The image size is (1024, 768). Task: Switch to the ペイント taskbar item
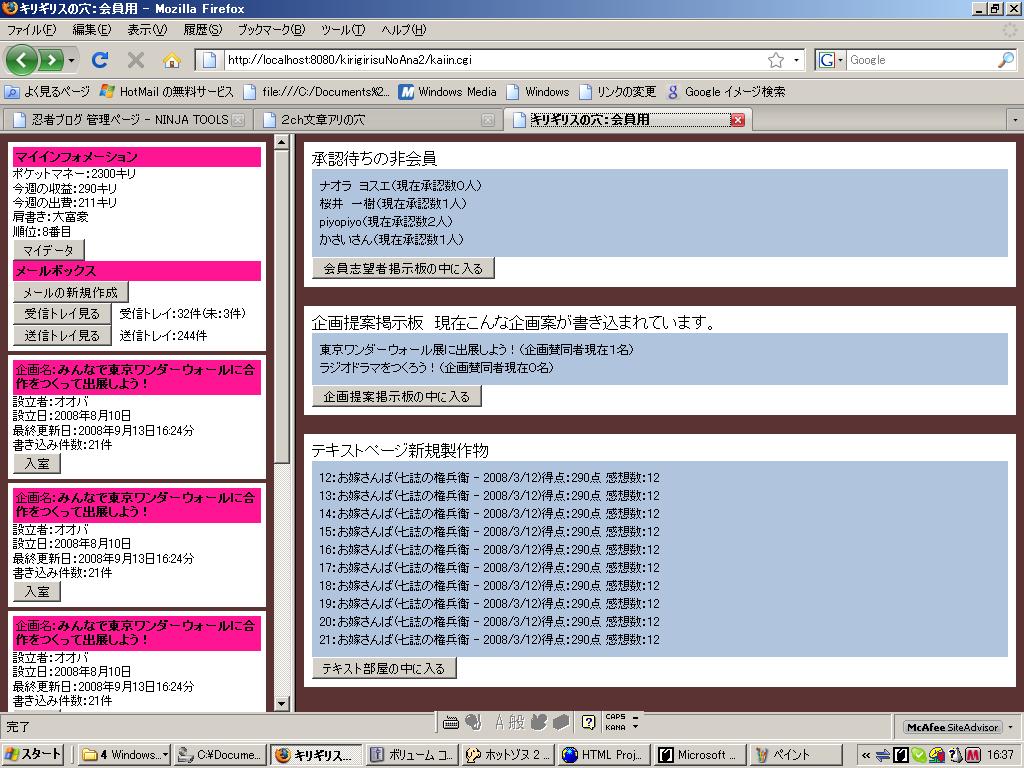[797, 755]
